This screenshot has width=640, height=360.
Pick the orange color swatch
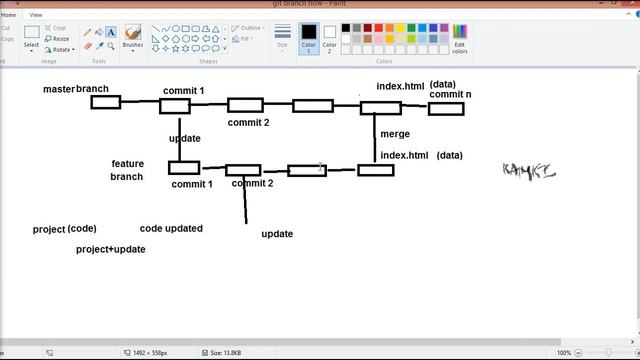390,28
